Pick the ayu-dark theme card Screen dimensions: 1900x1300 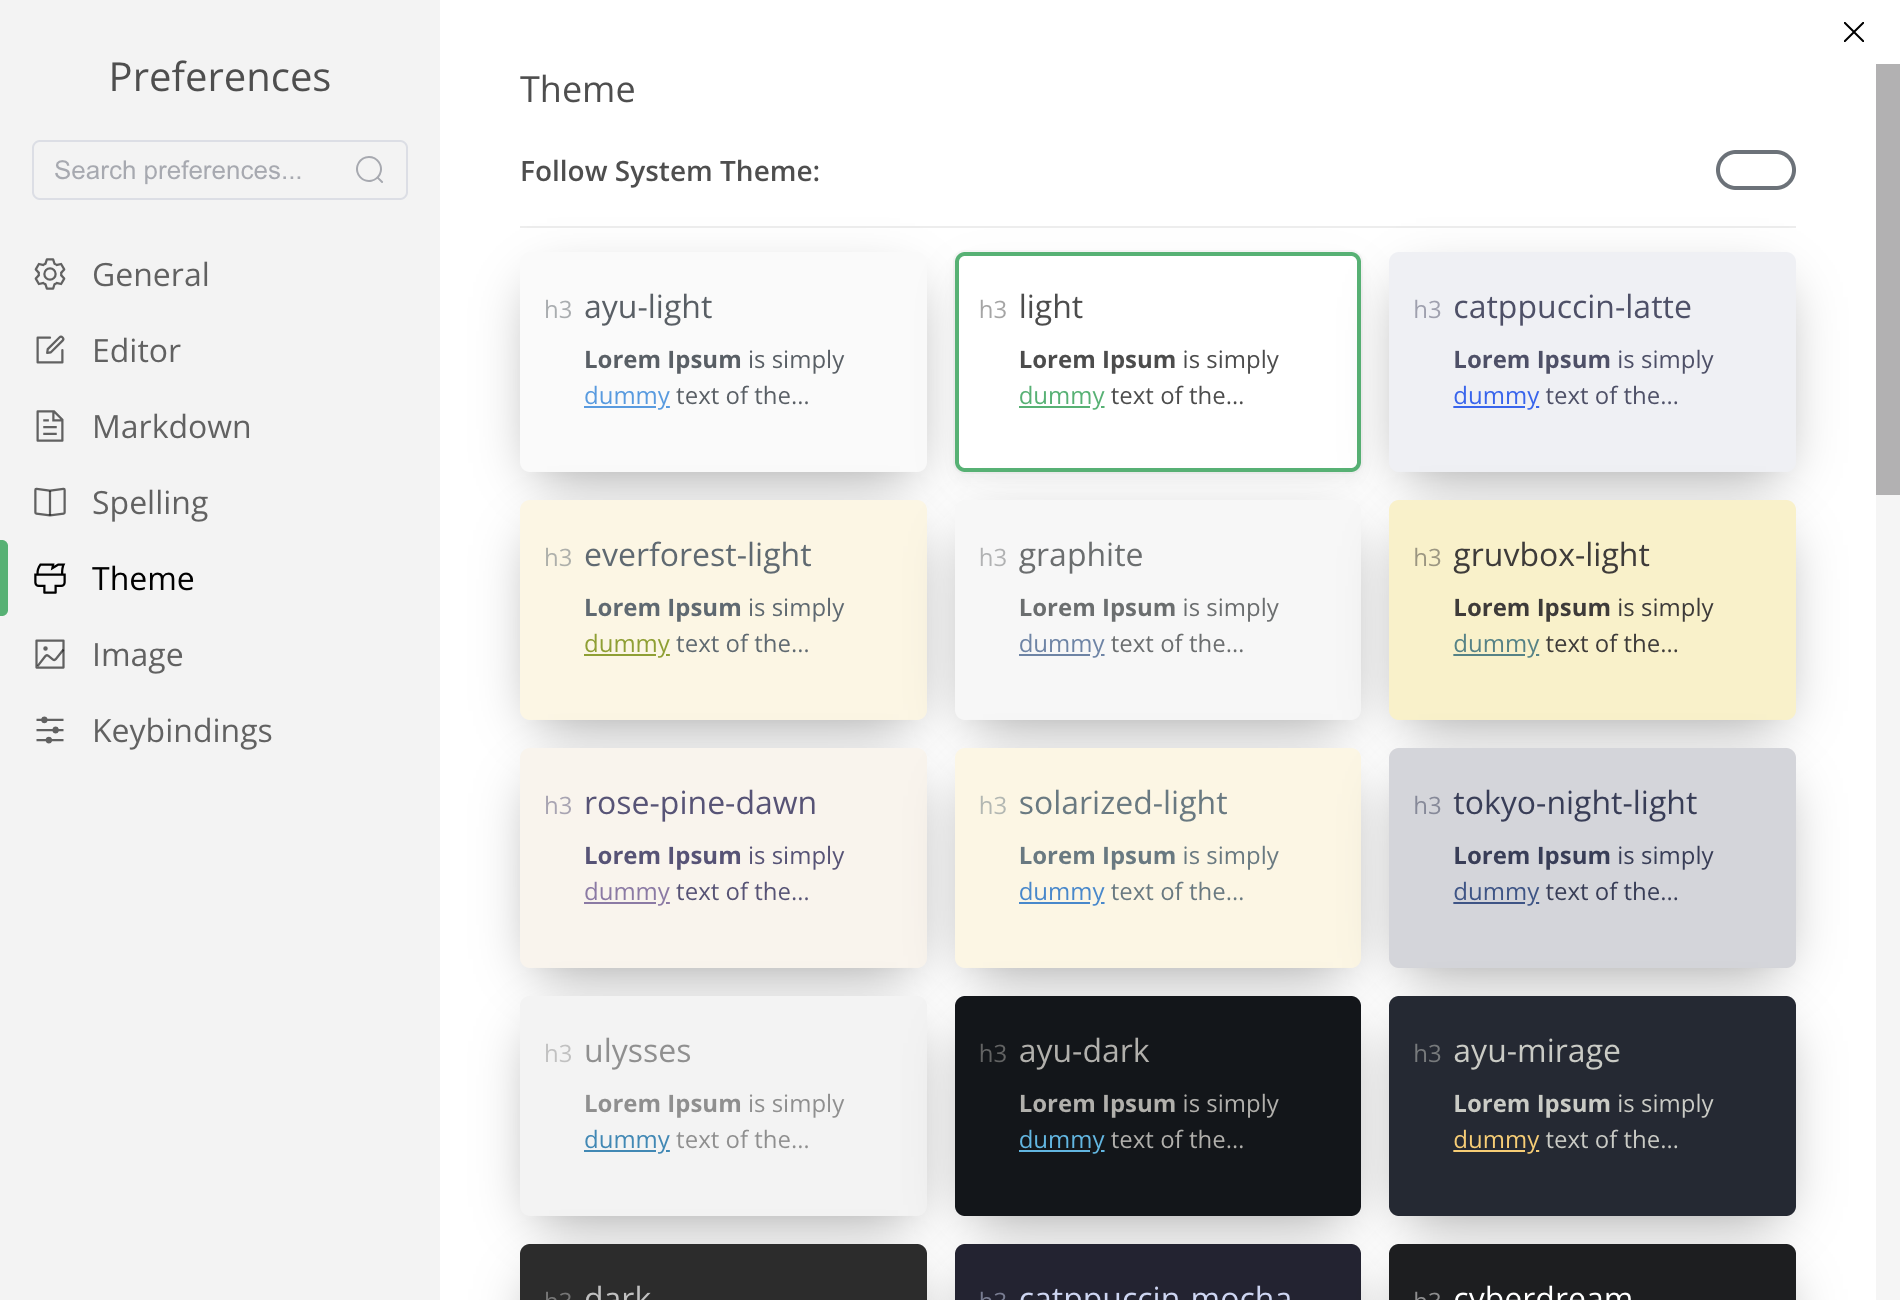tap(1158, 1106)
